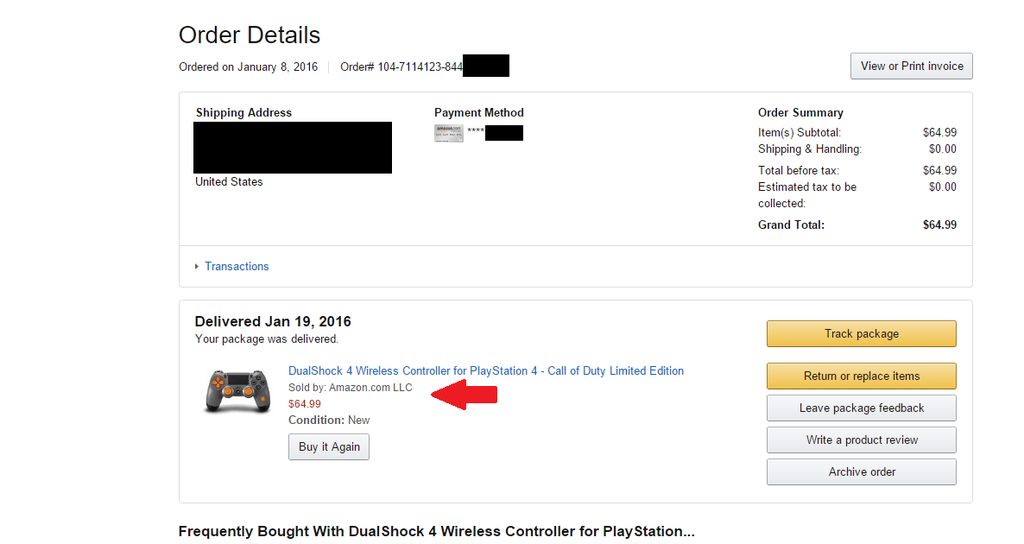Click the red arrow pointing at seller name
Viewport: 1024px width, 544px height.
point(464,394)
